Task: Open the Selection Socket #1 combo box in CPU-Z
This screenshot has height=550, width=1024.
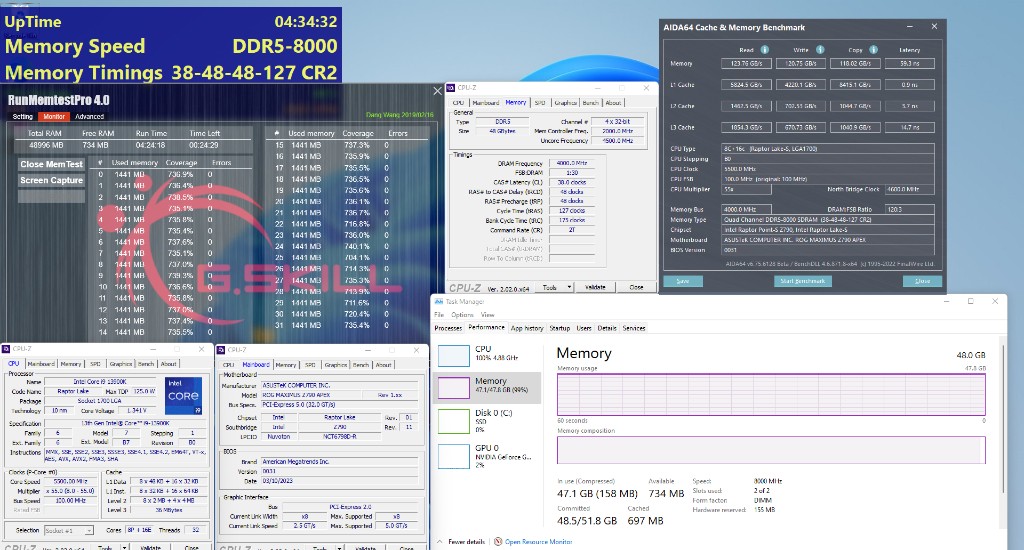Action: pyautogui.click(x=69, y=530)
